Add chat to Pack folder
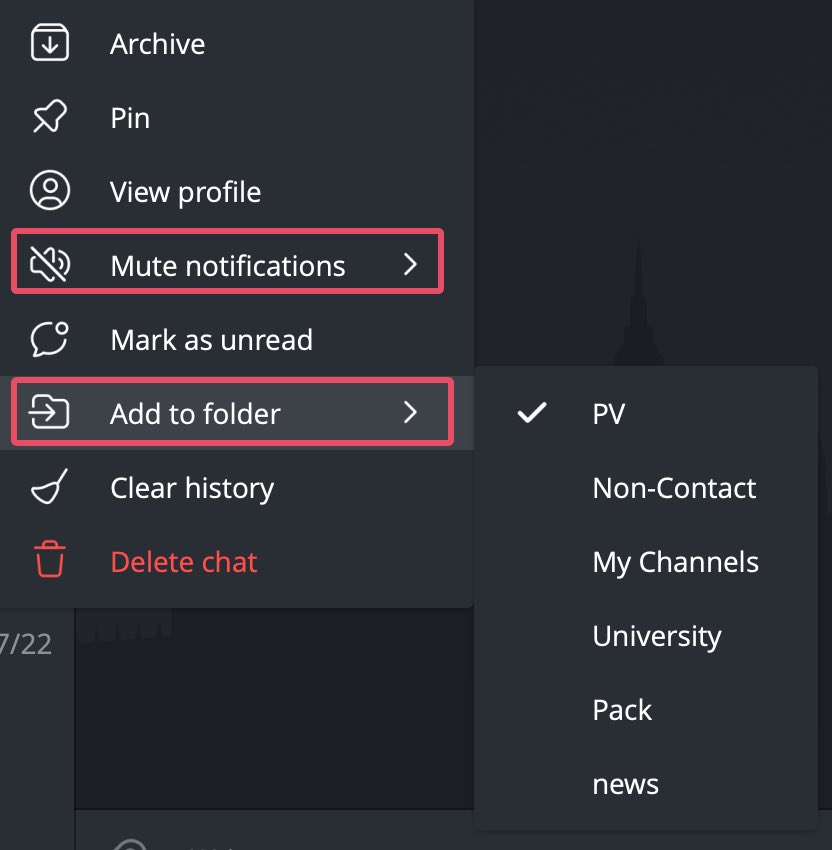 click(646, 710)
